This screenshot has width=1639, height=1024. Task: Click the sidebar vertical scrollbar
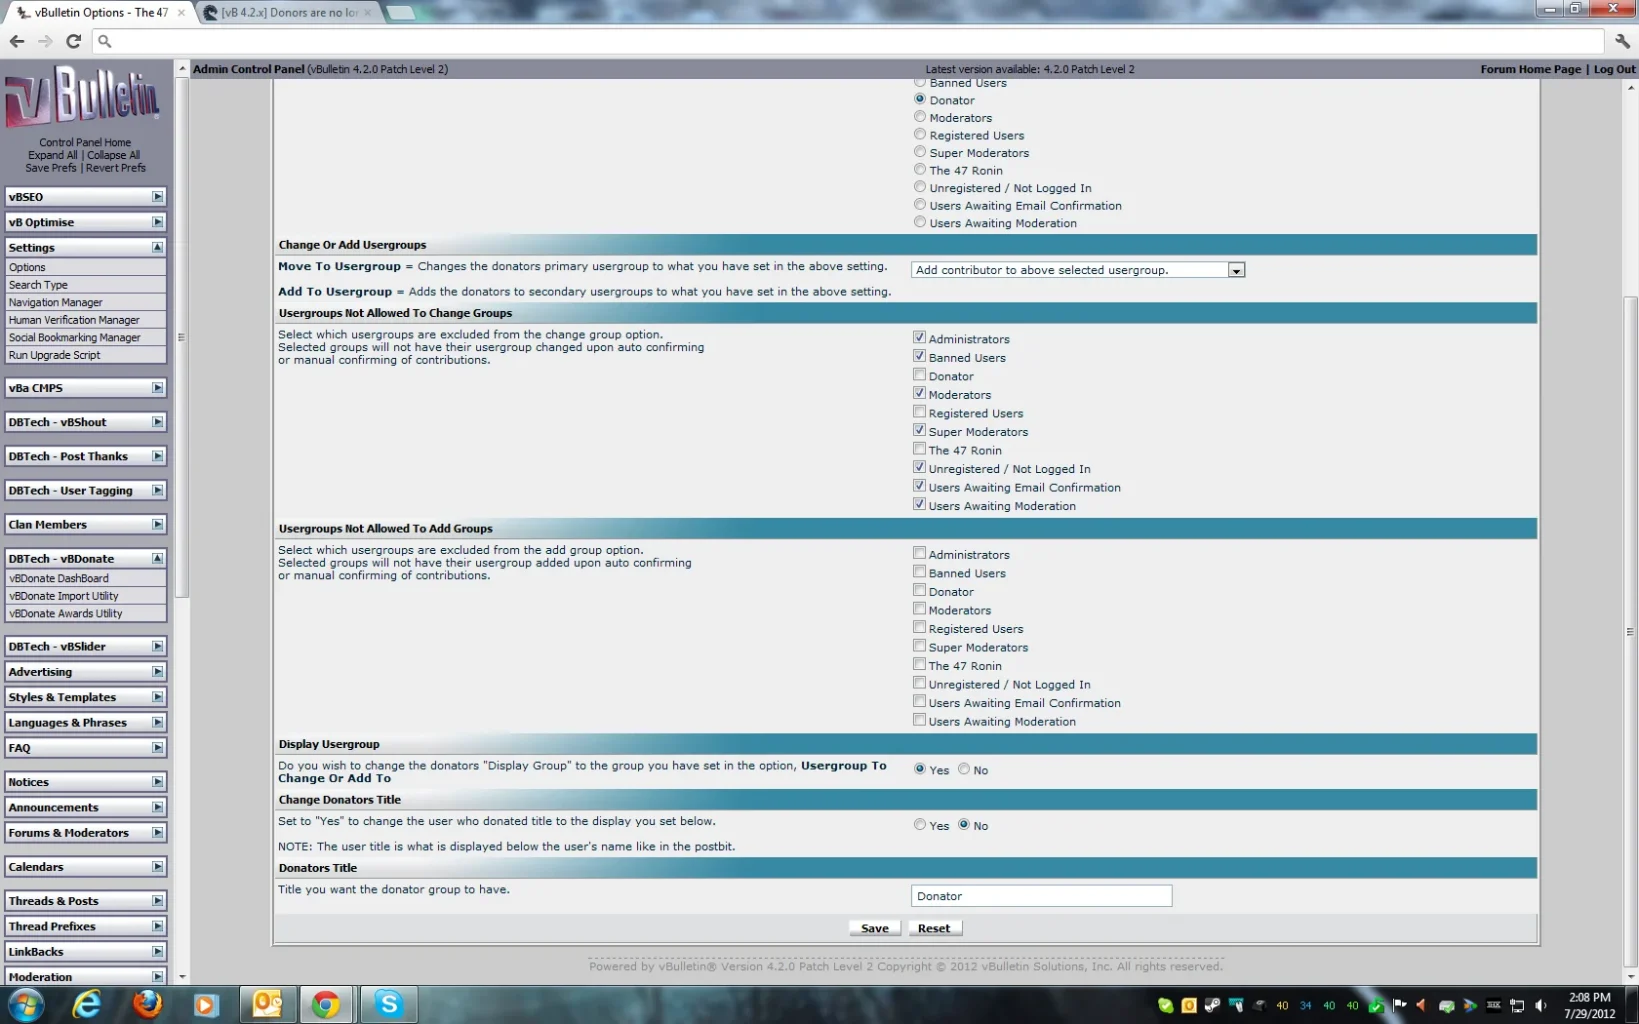[x=182, y=337]
